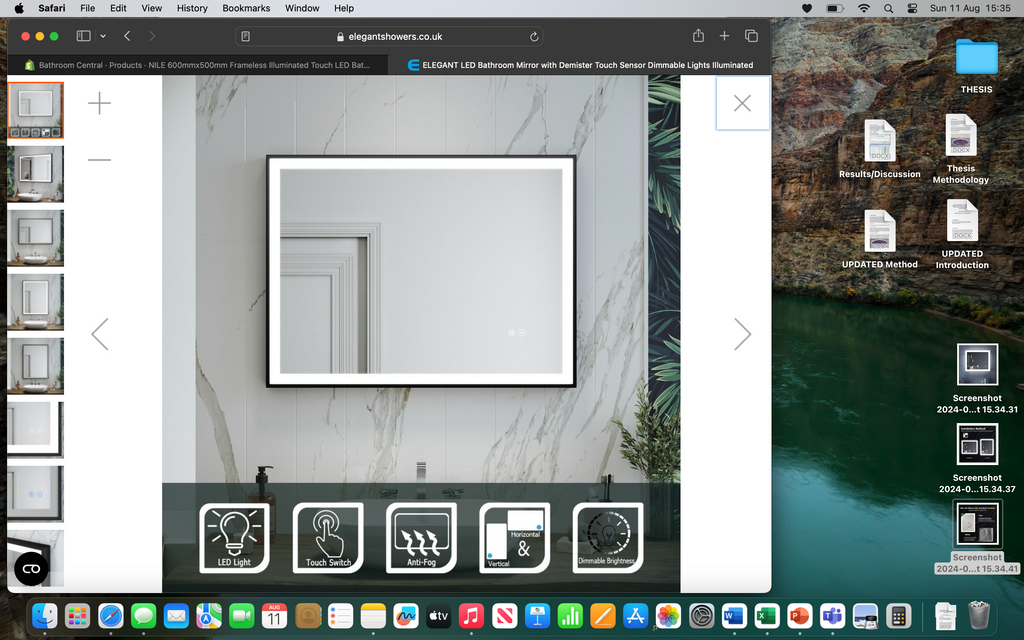The height and width of the screenshot is (640, 1024).
Task: Zoom out with the minus icon
Action: click(99, 160)
